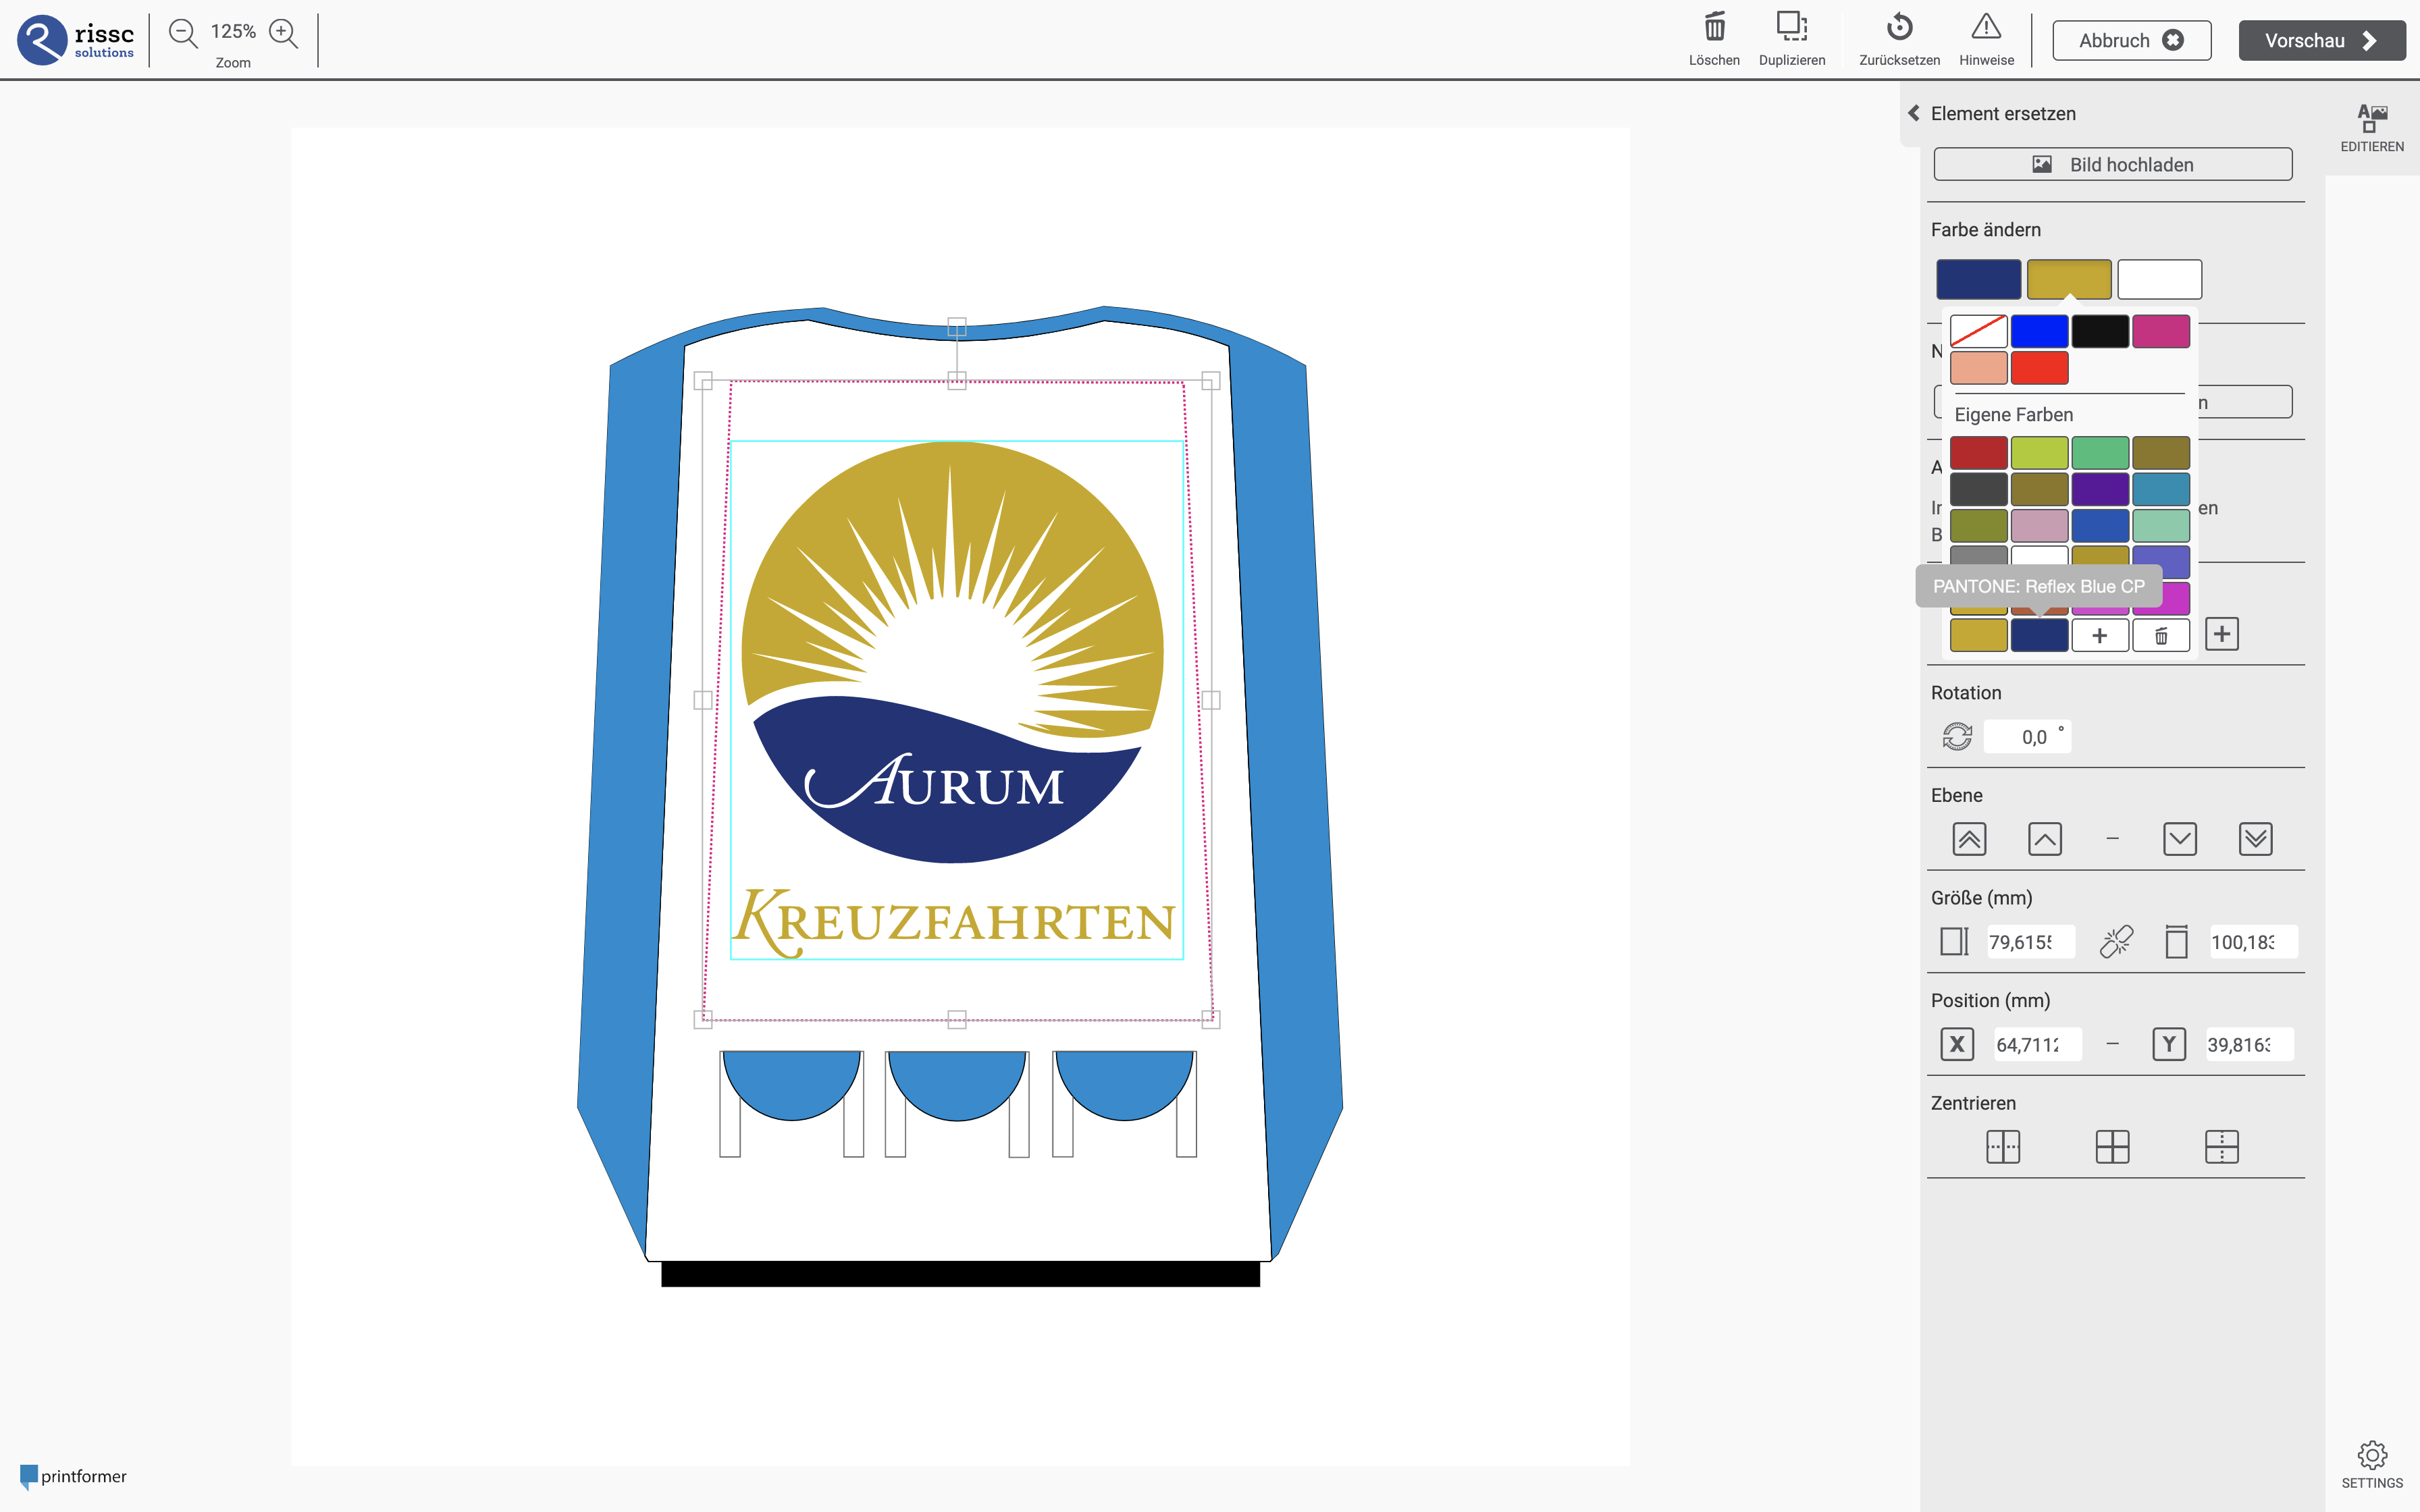Click the boxed plus icon beside palette
Screen dimensions: 2420x1512
coord(2222,634)
